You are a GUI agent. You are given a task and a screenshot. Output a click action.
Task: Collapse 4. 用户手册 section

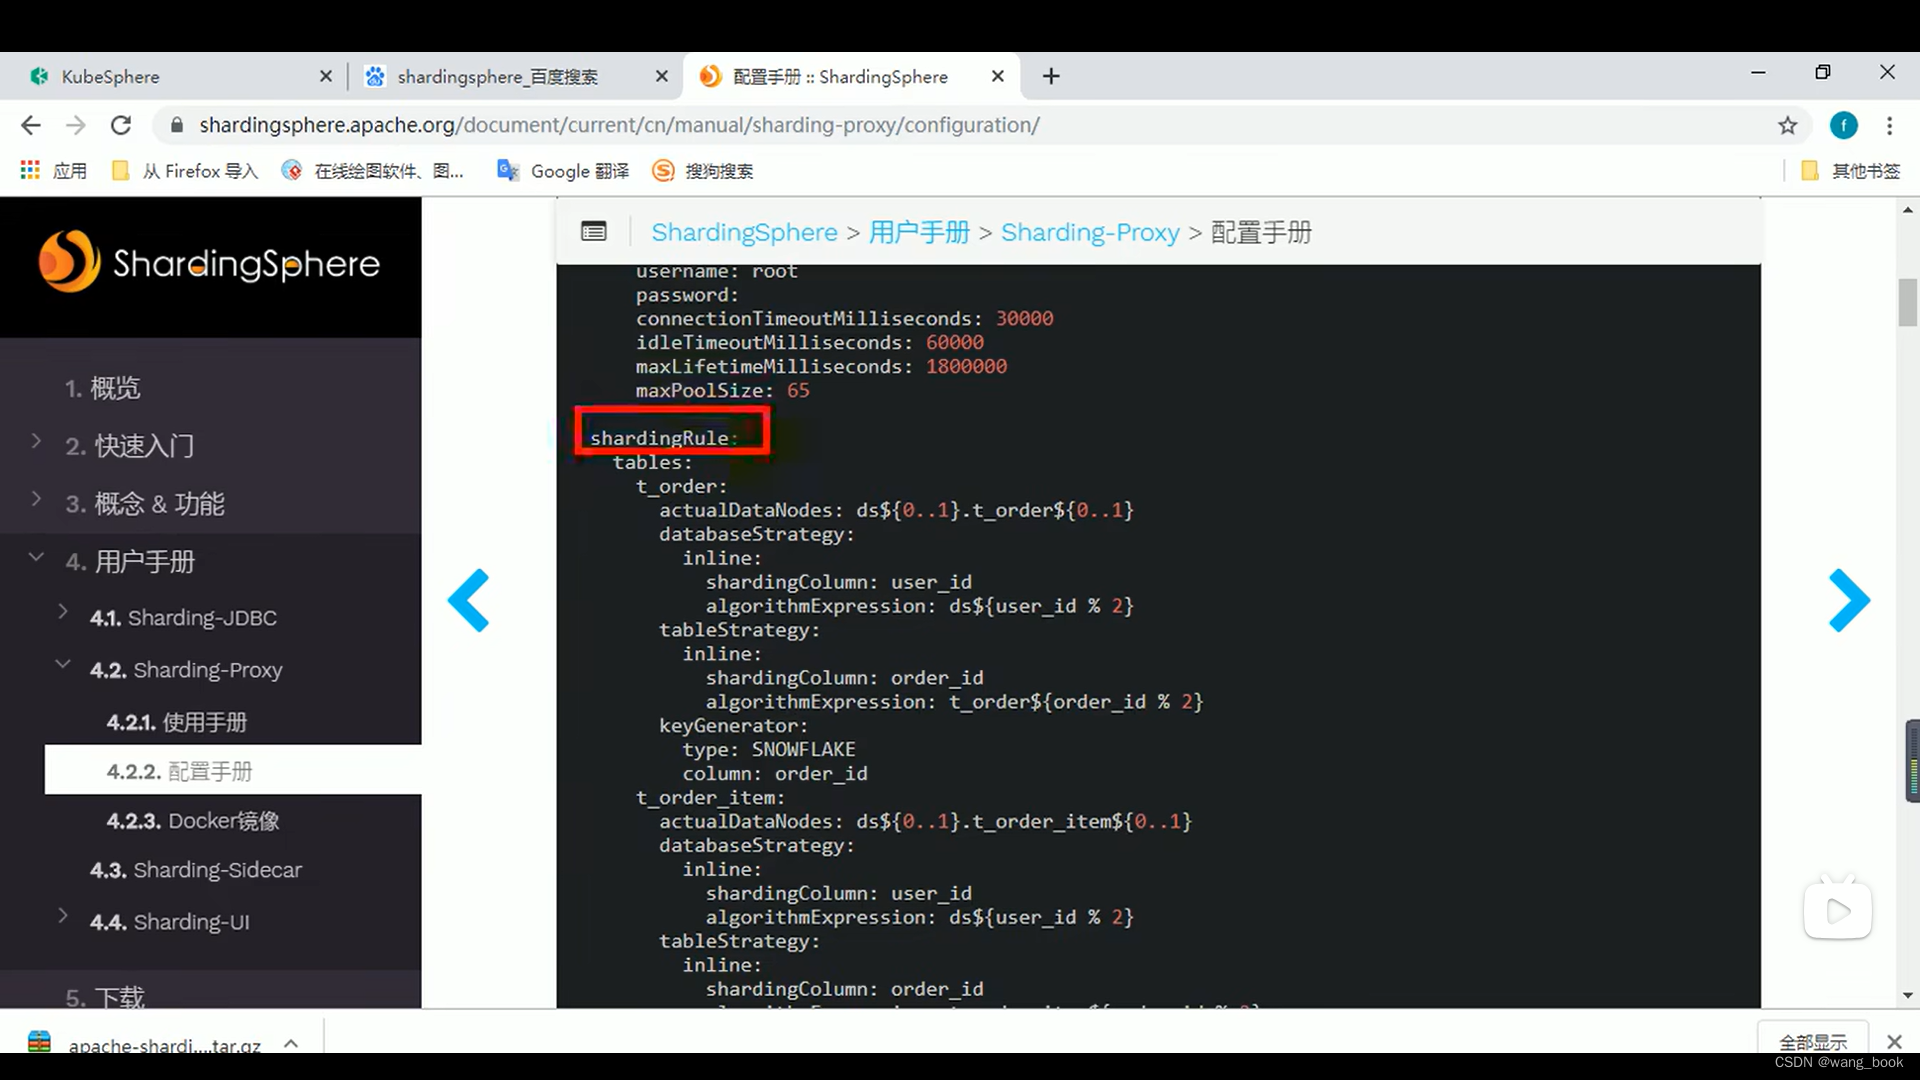point(36,557)
